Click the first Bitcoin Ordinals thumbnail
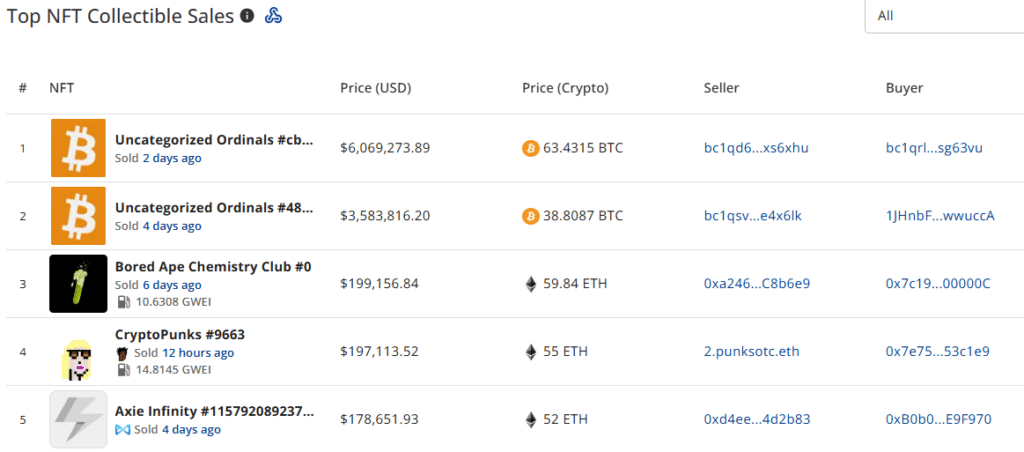 tap(78, 148)
